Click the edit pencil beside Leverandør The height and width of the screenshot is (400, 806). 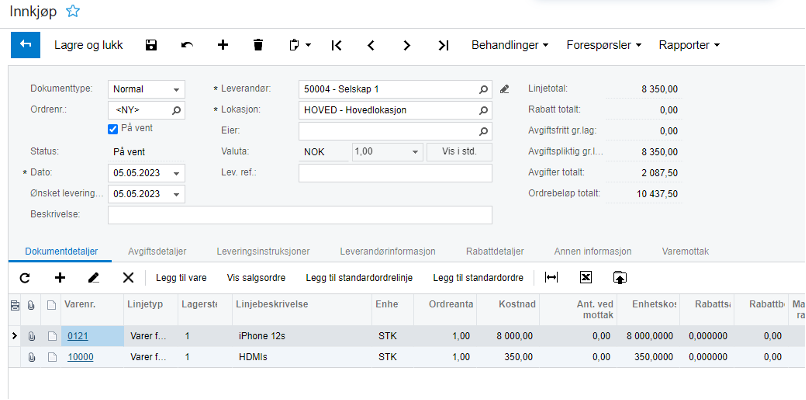[505, 89]
